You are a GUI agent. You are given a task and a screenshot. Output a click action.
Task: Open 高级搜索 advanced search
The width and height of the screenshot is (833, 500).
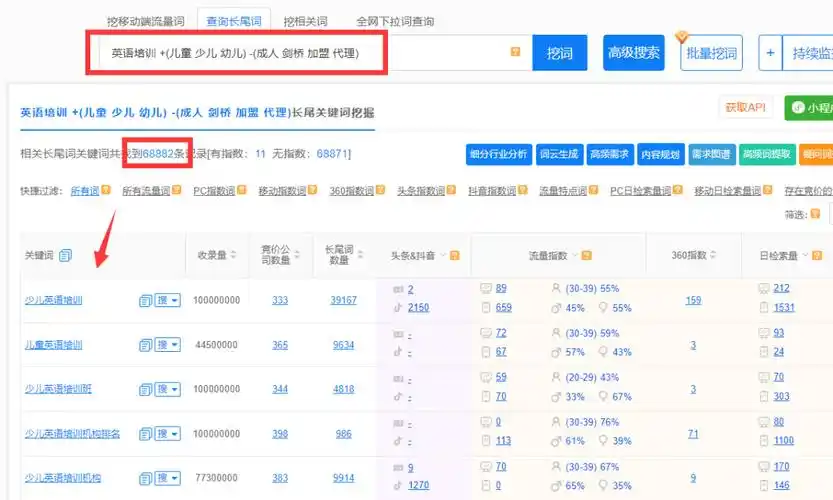click(633, 53)
